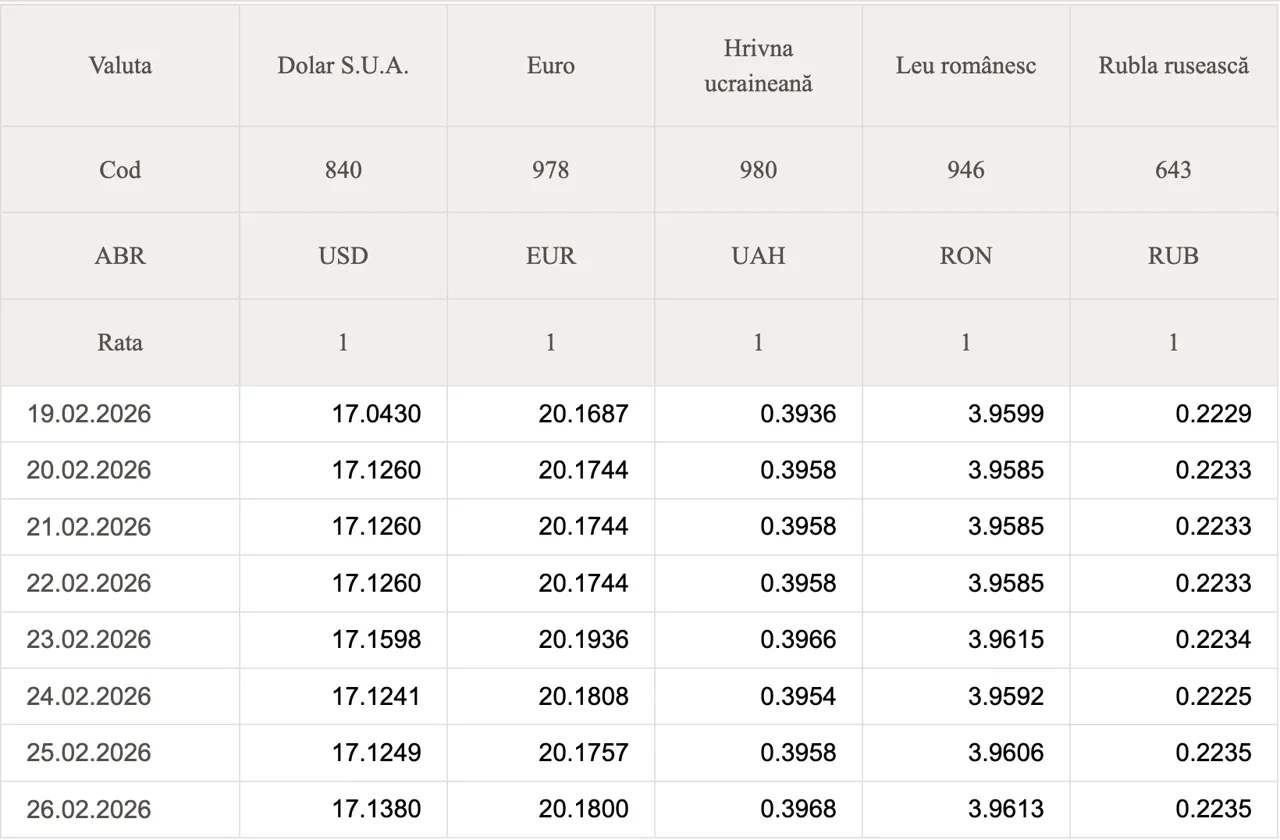Click the Hrivna ucraineană header
This screenshot has width=1280, height=840.
click(x=758, y=66)
